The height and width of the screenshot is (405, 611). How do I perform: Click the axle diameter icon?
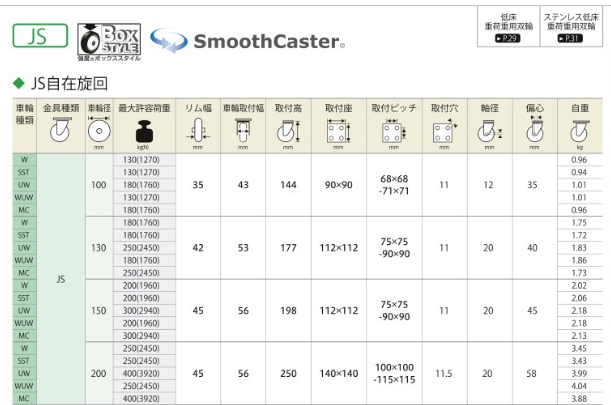click(x=487, y=130)
